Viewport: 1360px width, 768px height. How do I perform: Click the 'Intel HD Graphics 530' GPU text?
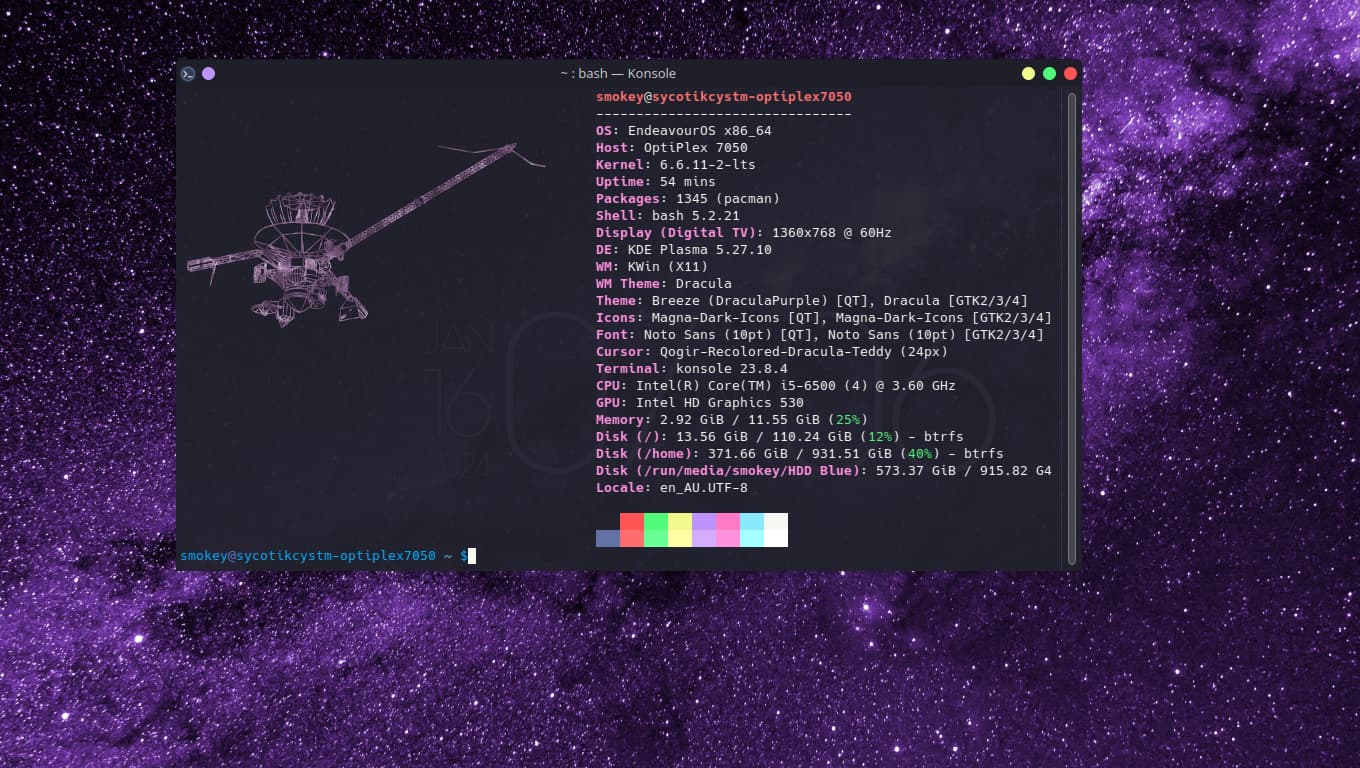(x=719, y=403)
